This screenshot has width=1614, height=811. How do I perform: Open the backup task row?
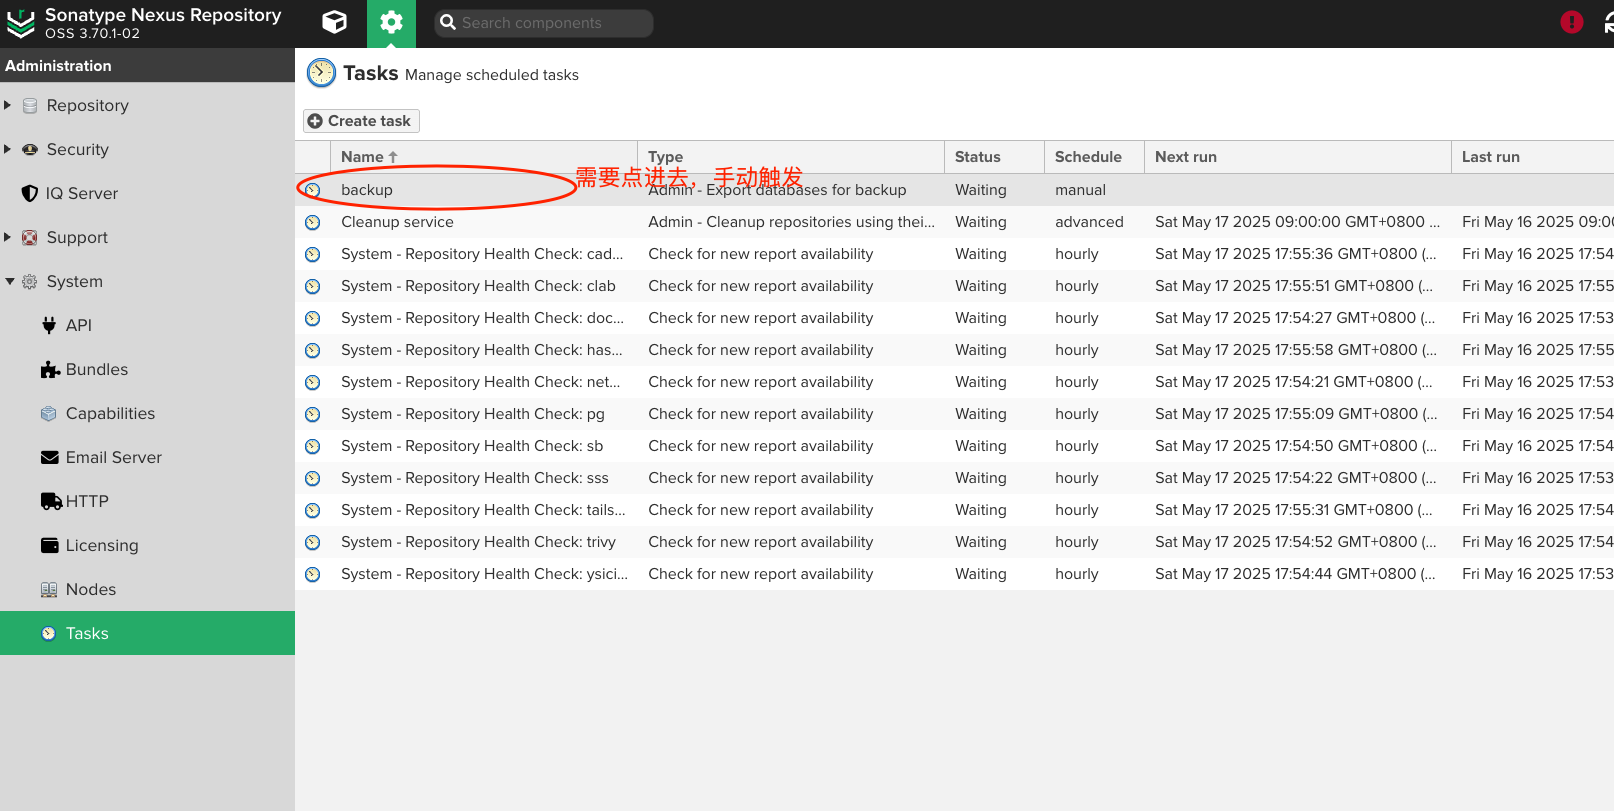pos(367,190)
